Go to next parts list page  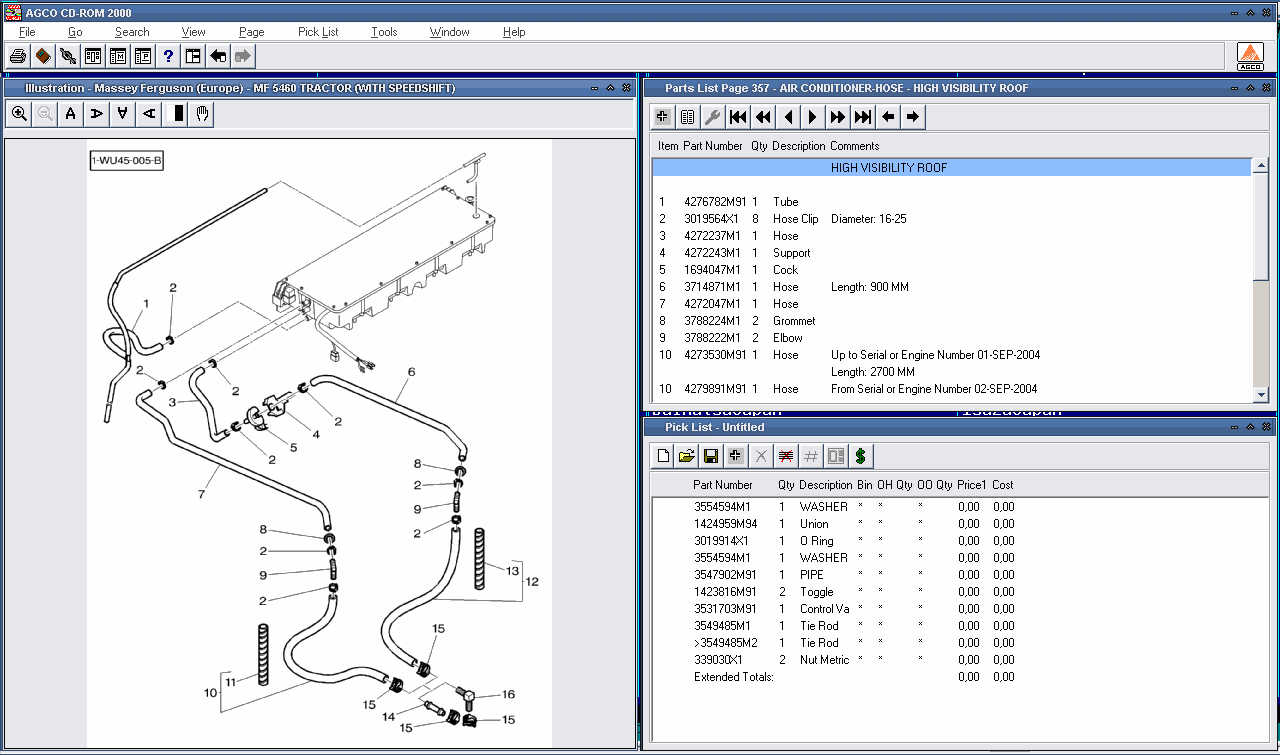coord(813,117)
